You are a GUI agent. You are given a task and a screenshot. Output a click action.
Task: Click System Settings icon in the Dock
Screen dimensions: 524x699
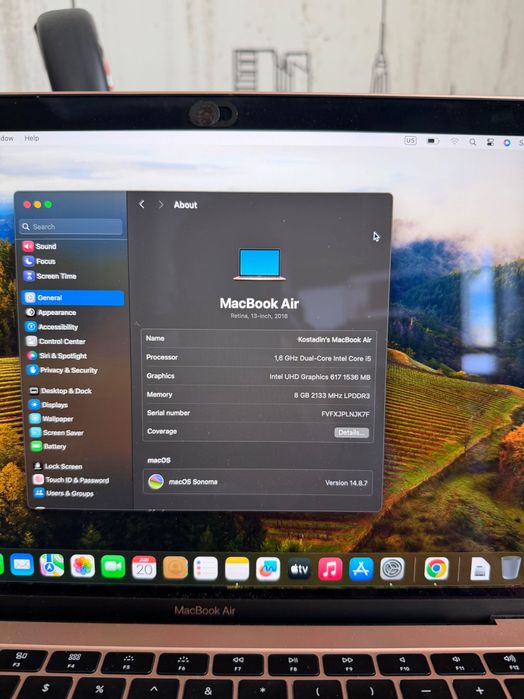392,569
